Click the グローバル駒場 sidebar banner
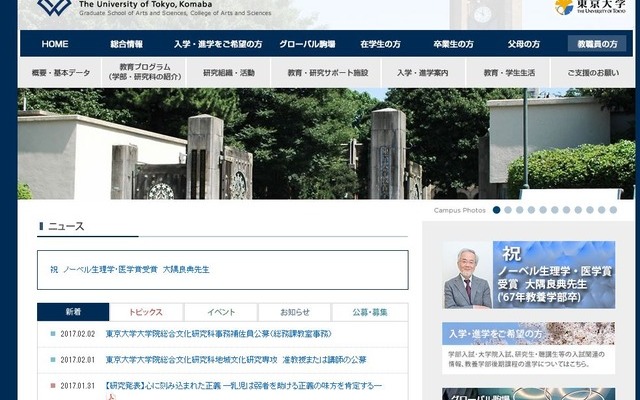 (529, 394)
